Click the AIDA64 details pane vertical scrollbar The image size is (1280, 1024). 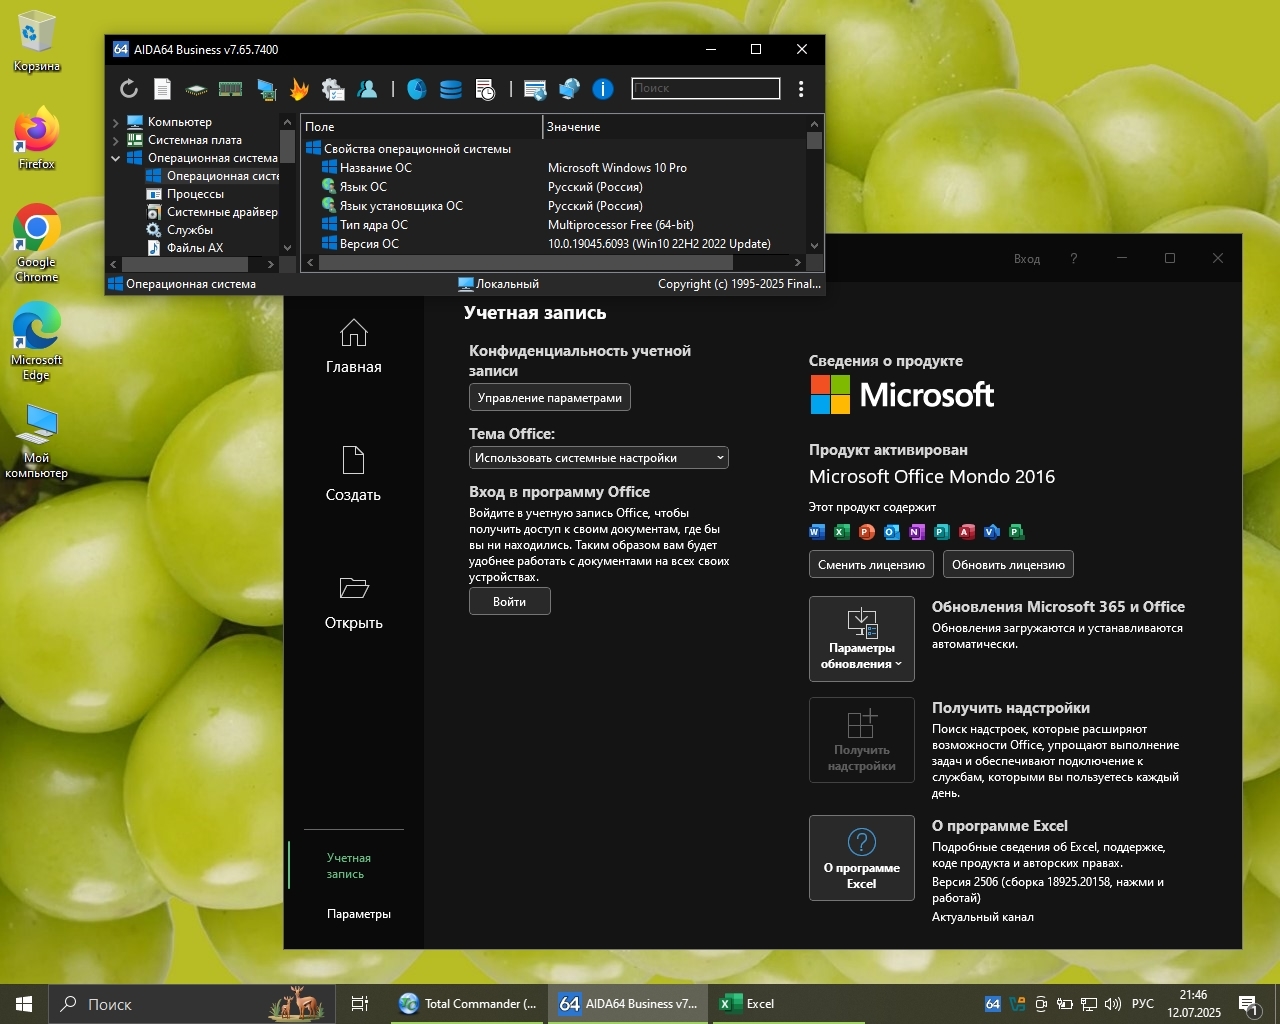tap(814, 184)
